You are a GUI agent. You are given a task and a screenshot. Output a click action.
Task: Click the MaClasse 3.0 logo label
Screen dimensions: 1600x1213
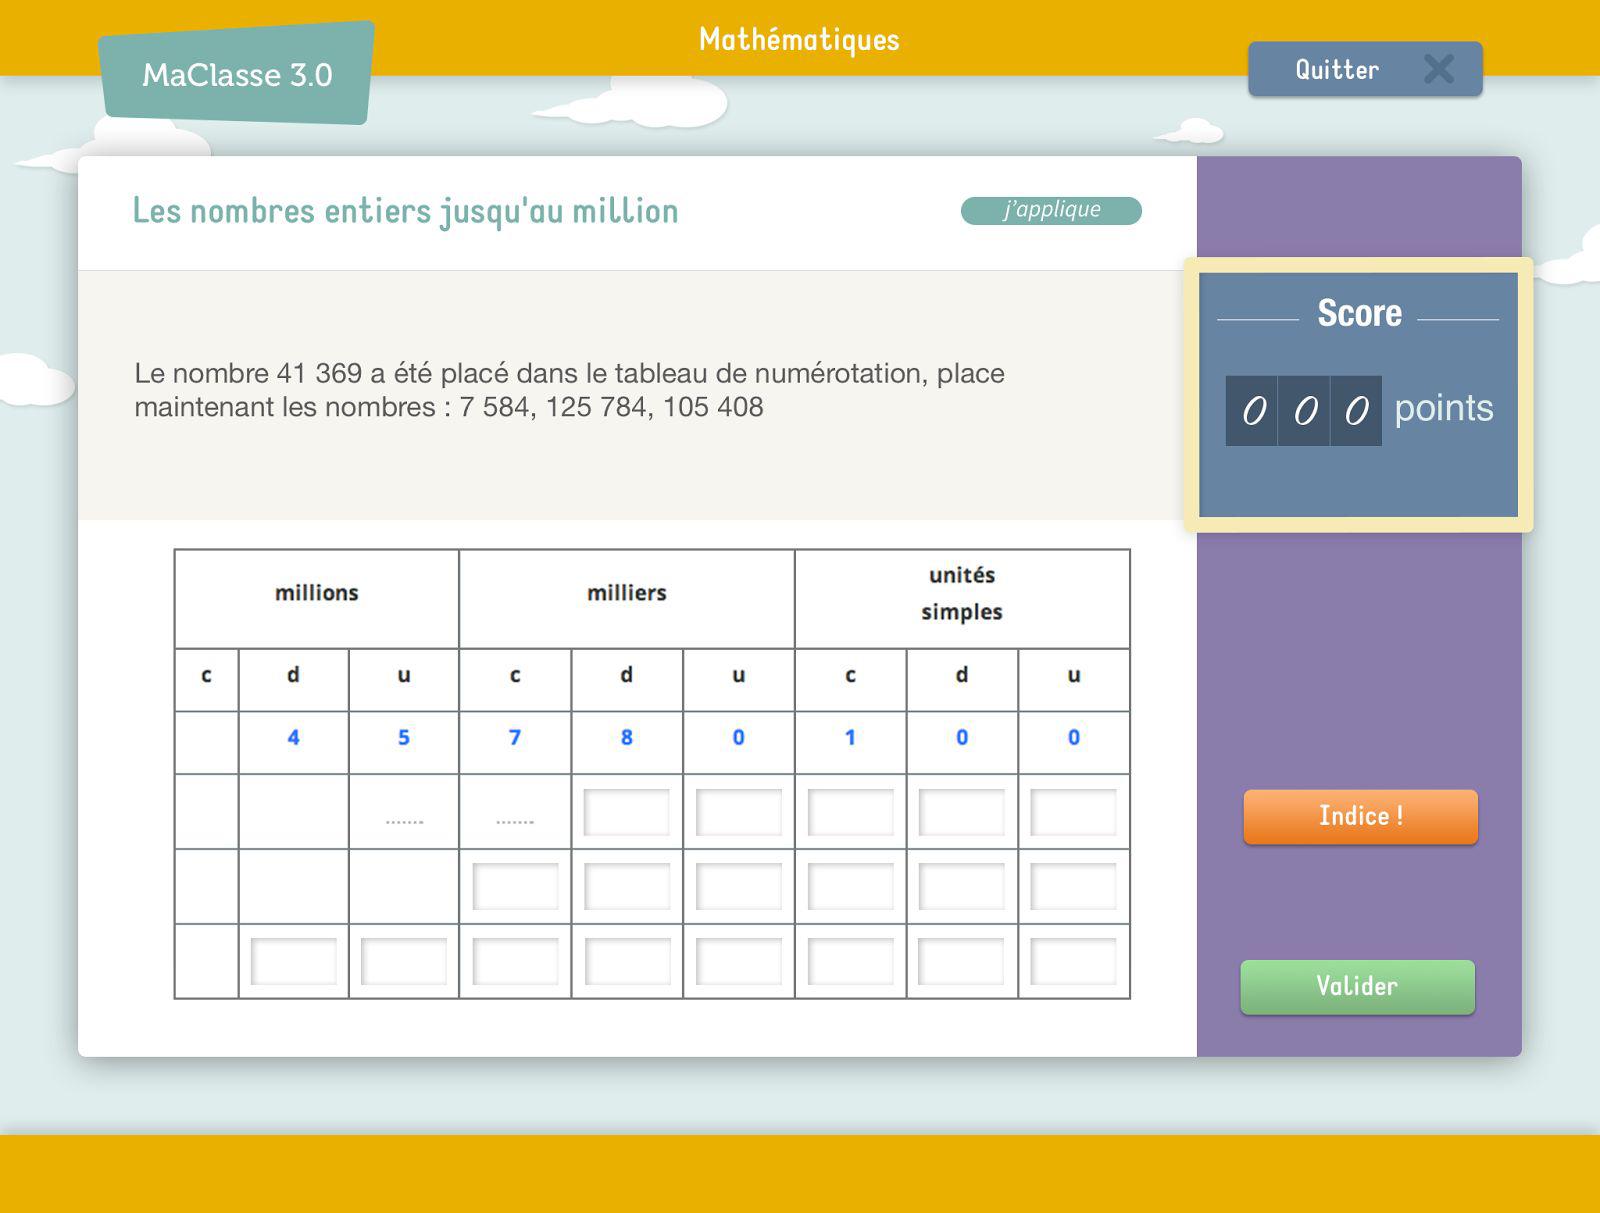(x=237, y=75)
